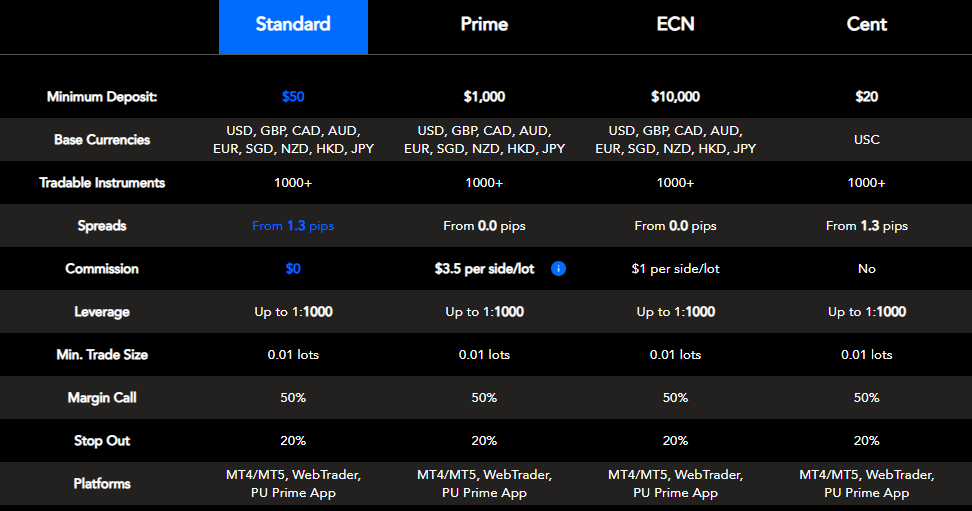Click the Prime $1,000 minimum deposit
The height and width of the screenshot is (511, 972).
(484, 97)
